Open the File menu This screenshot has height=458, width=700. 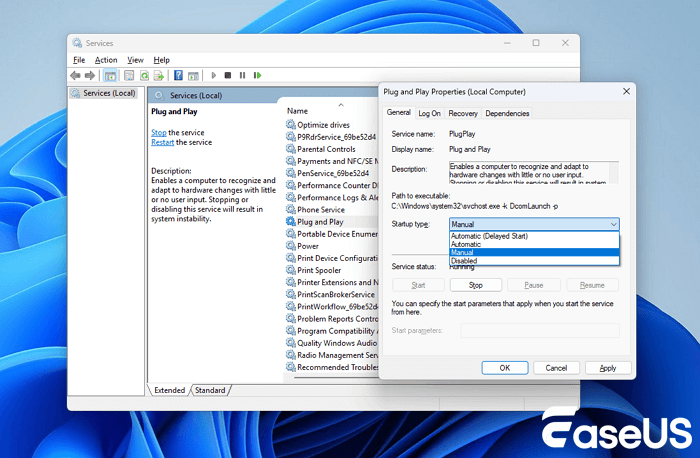pos(79,60)
